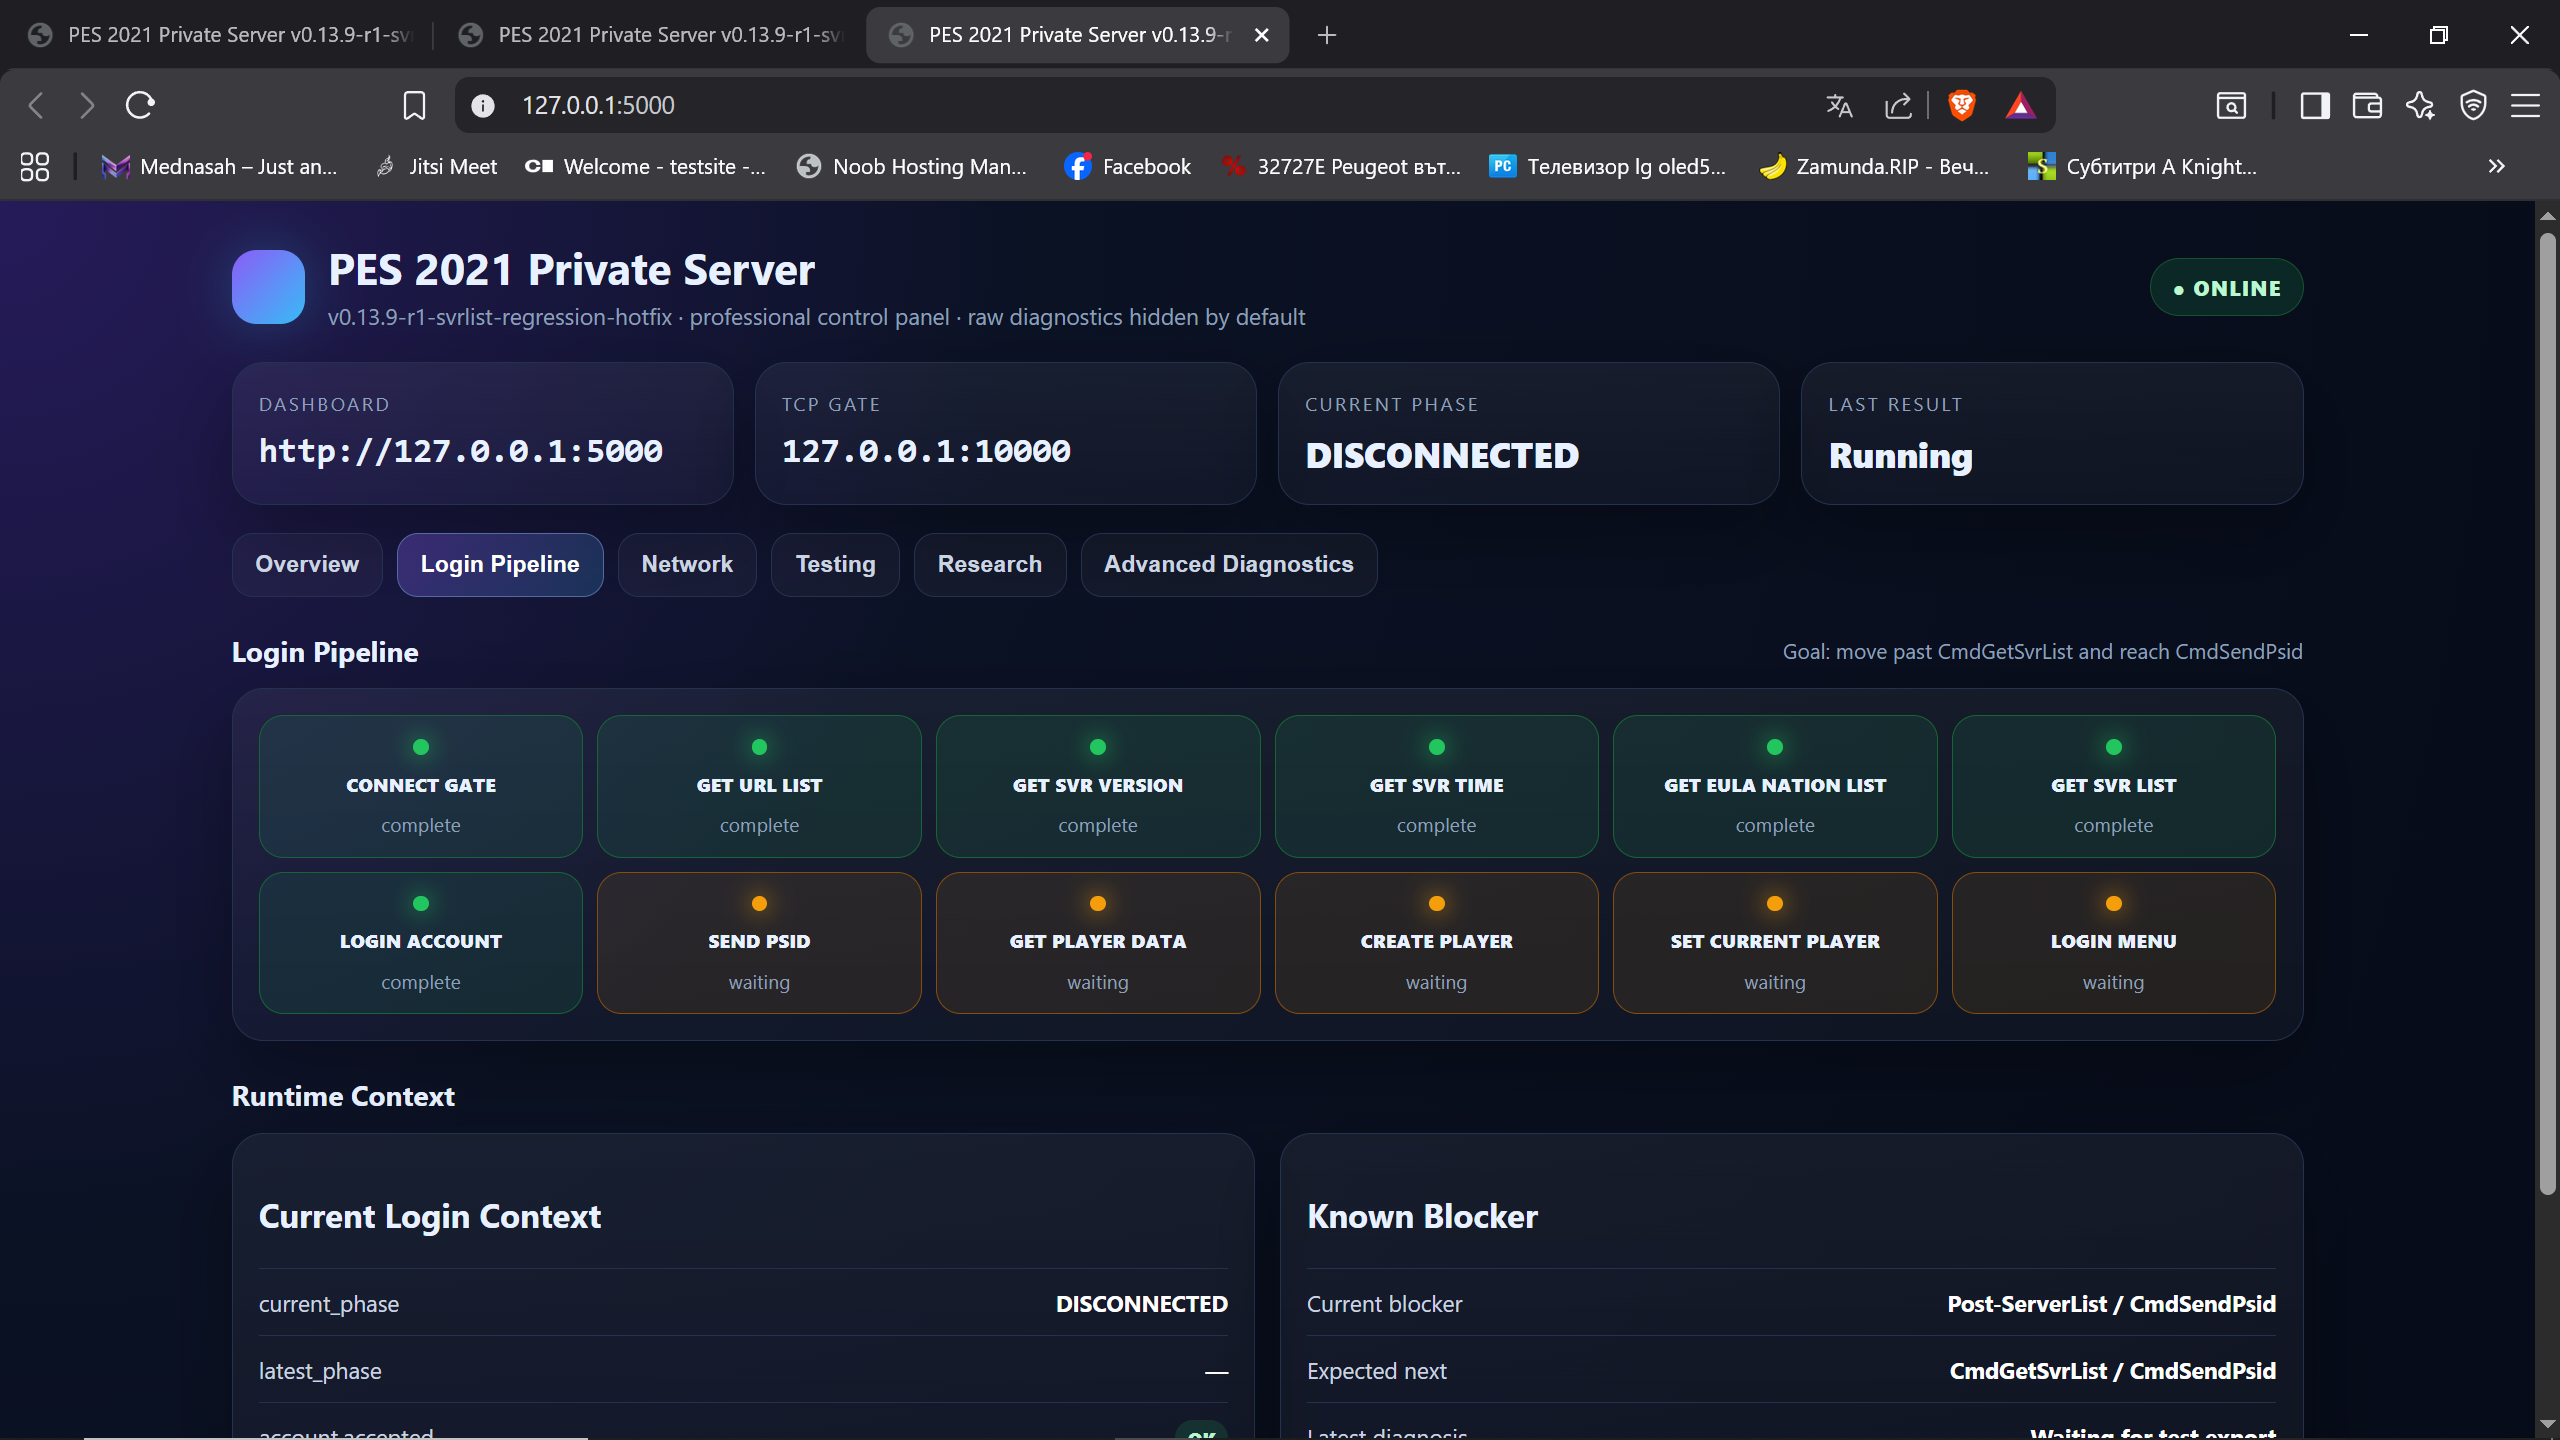Image resolution: width=2560 pixels, height=1440 pixels.
Task: Open the Overview tab
Action: [307, 564]
